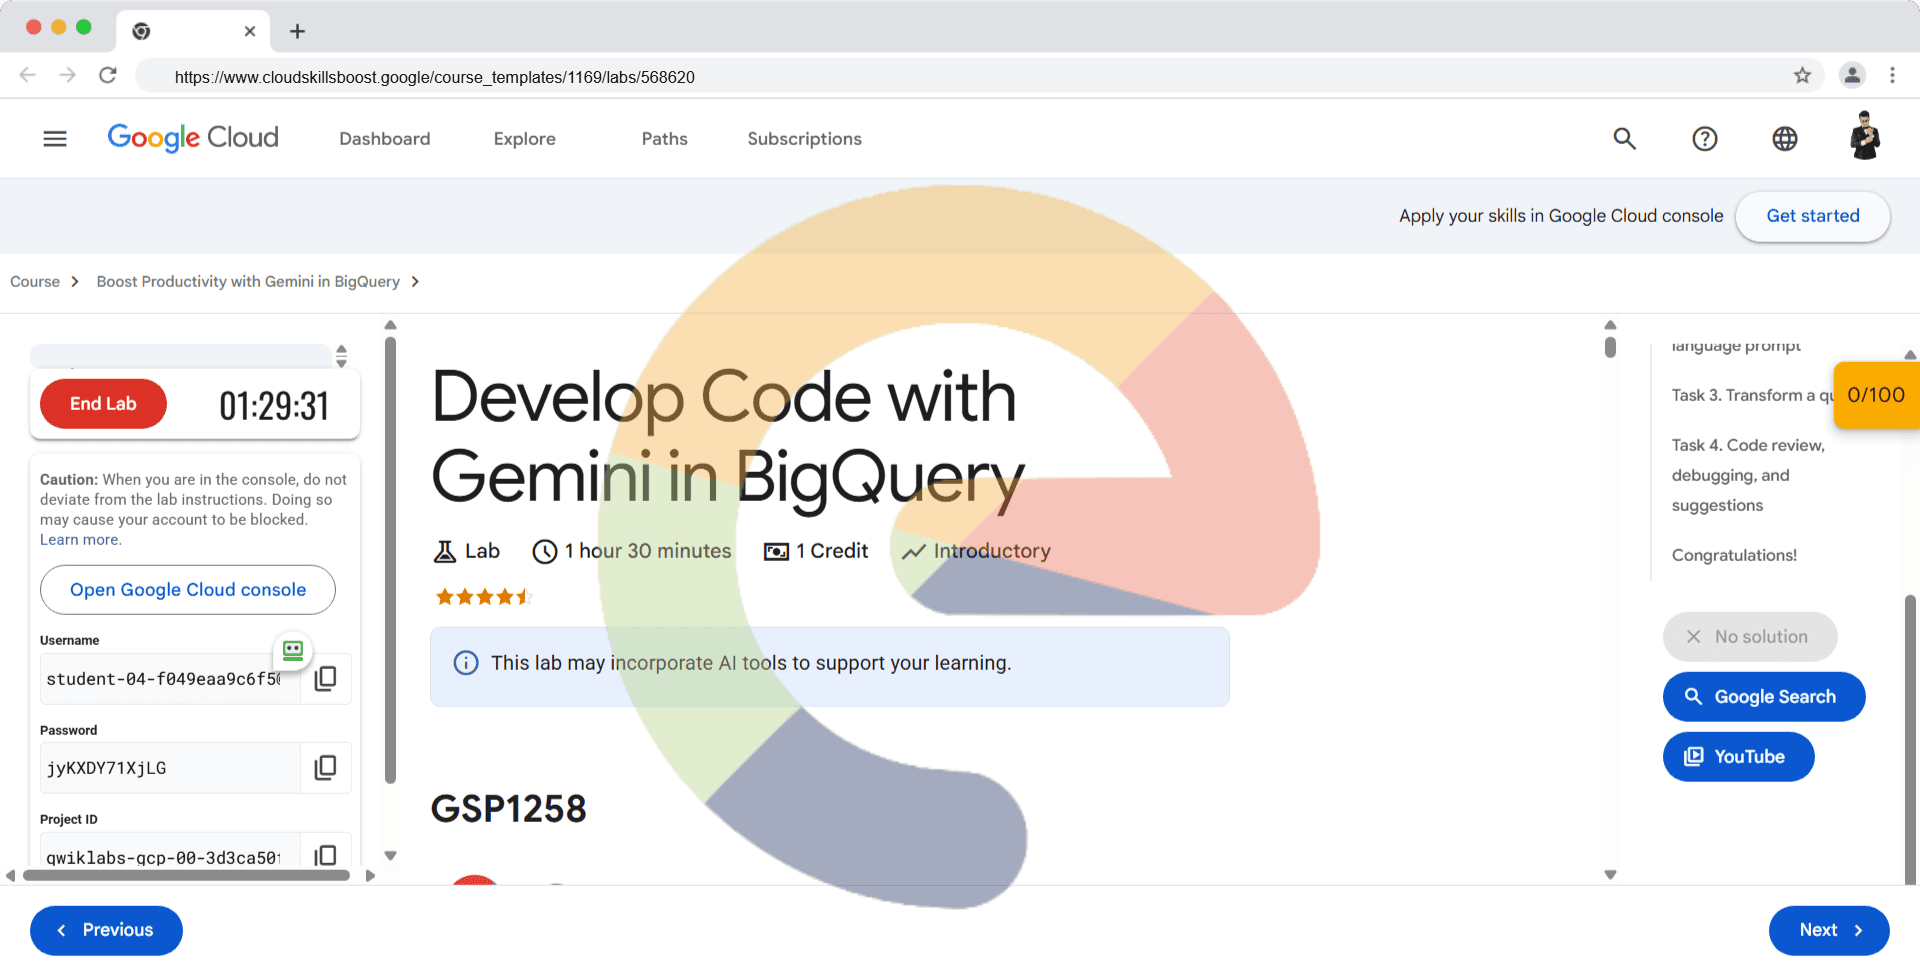1920x975 pixels.
Task: Click the search magnifier icon in header
Action: click(x=1624, y=139)
